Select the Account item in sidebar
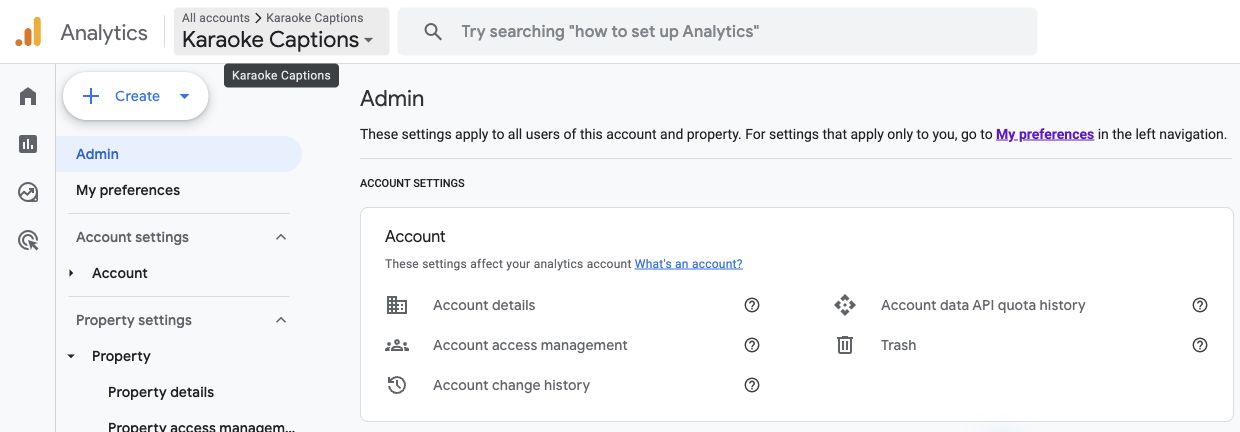Screen dimensions: 1240x432 (120, 273)
